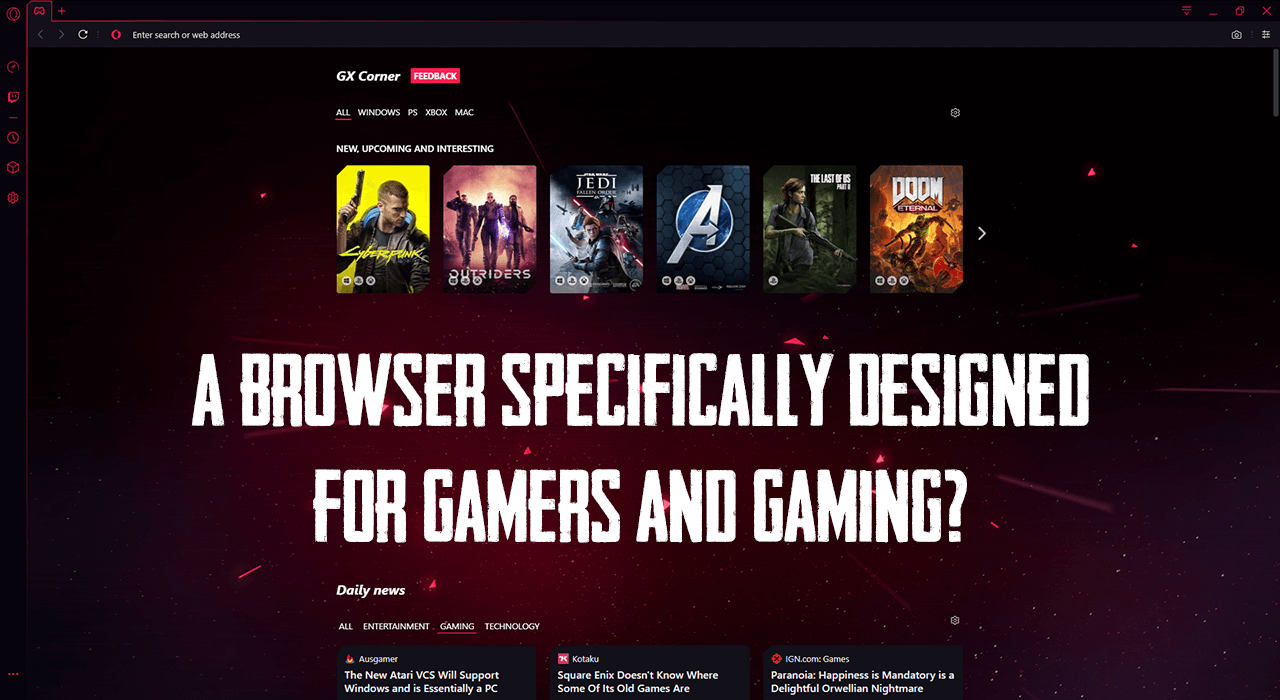Select the MAC platform filter
The height and width of the screenshot is (700, 1280).
point(464,113)
